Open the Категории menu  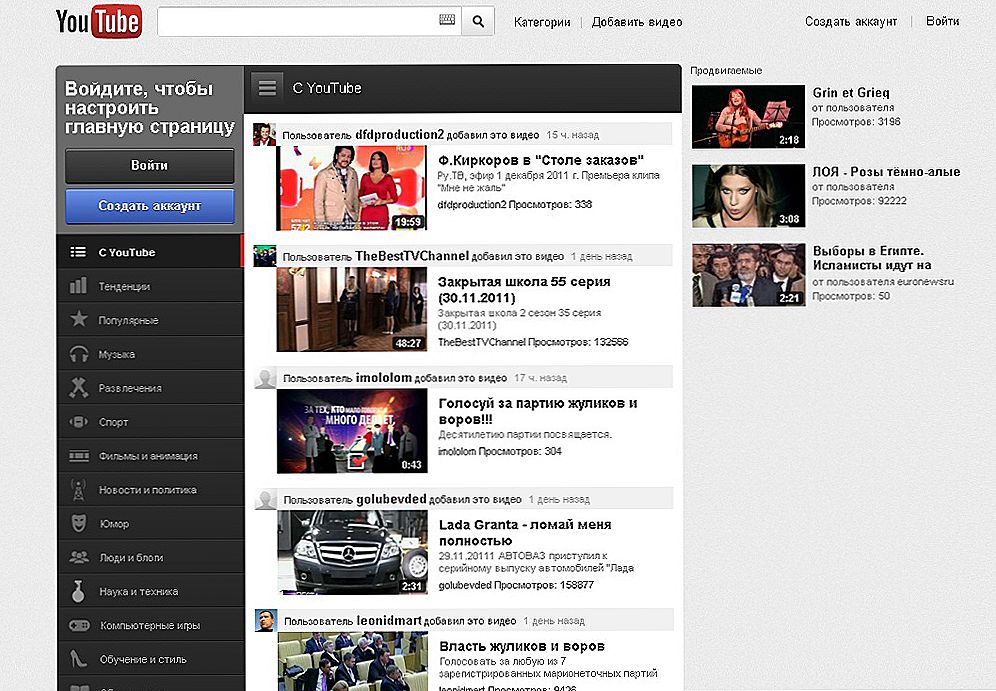[x=541, y=20]
